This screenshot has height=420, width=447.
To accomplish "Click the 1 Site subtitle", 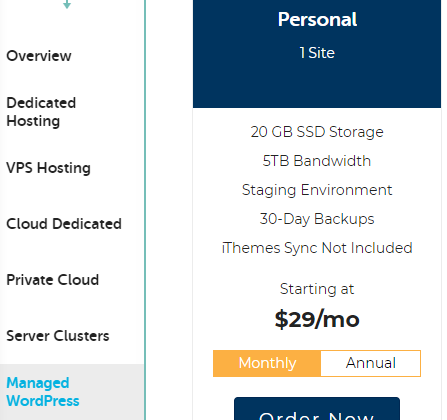I will pos(317,53).
